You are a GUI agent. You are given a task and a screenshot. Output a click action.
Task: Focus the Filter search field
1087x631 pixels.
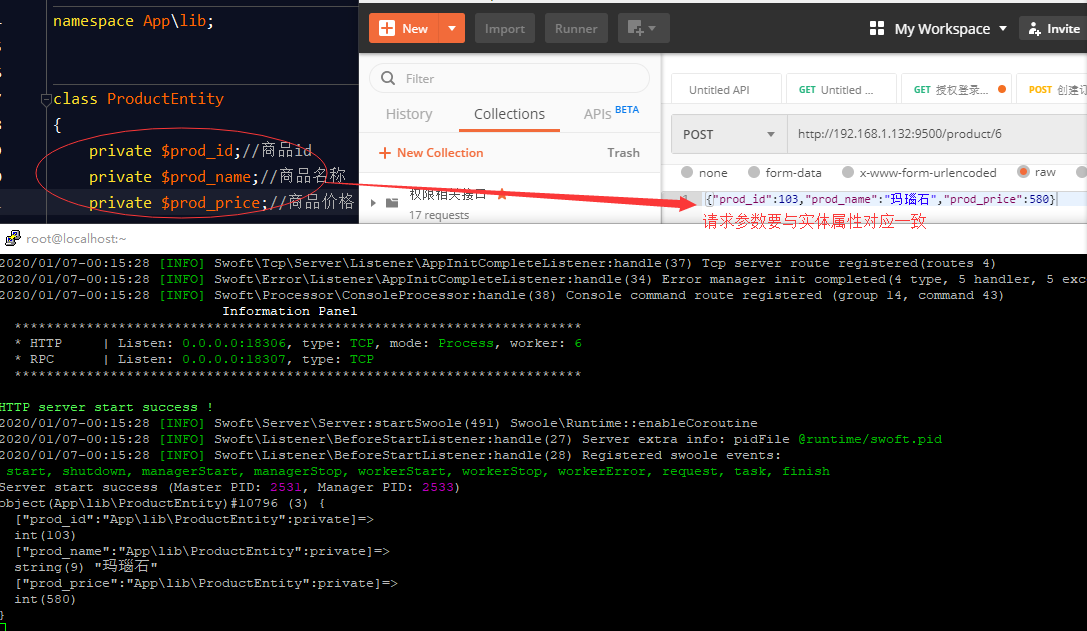(x=510, y=78)
